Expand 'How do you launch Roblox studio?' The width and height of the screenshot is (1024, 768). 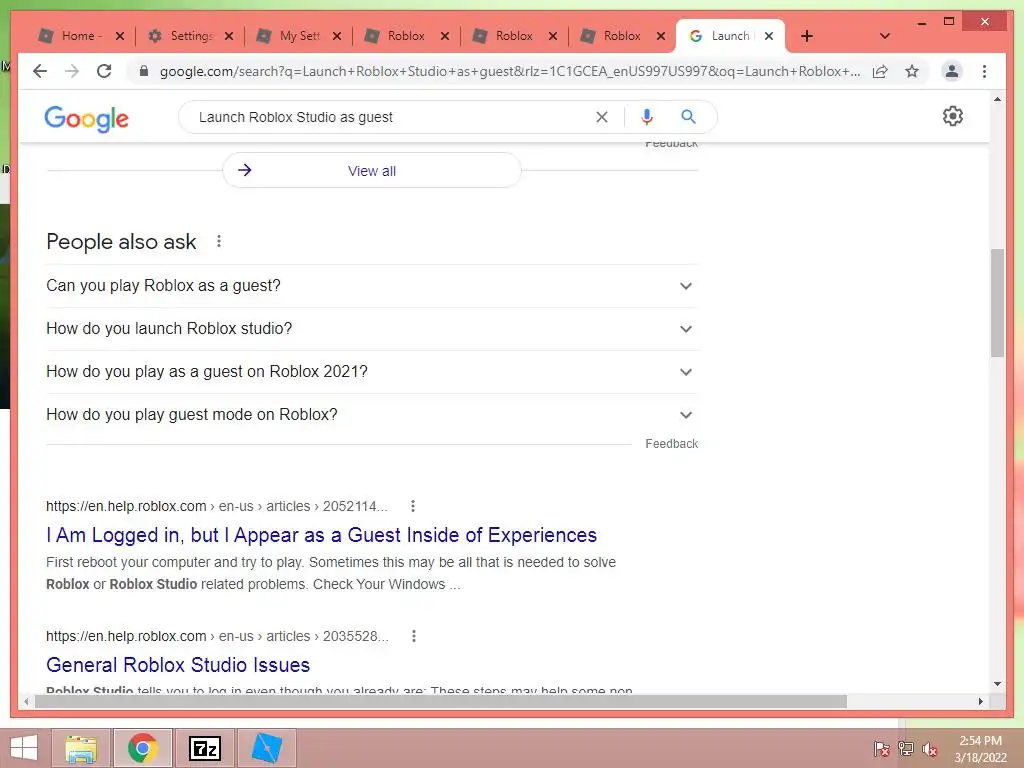(372, 328)
